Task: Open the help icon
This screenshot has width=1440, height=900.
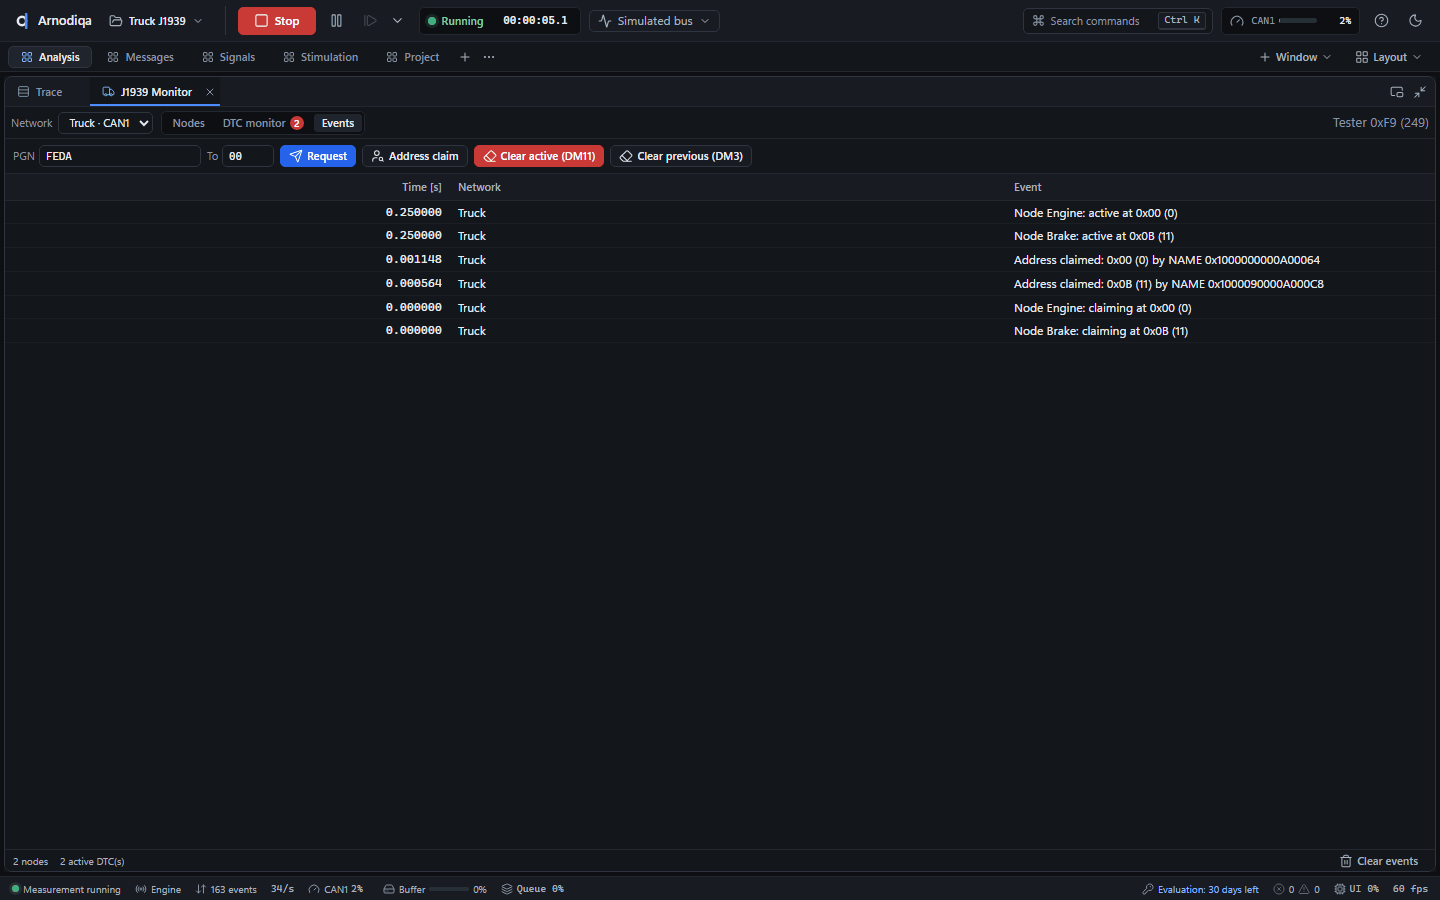Action: tap(1381, 21)
